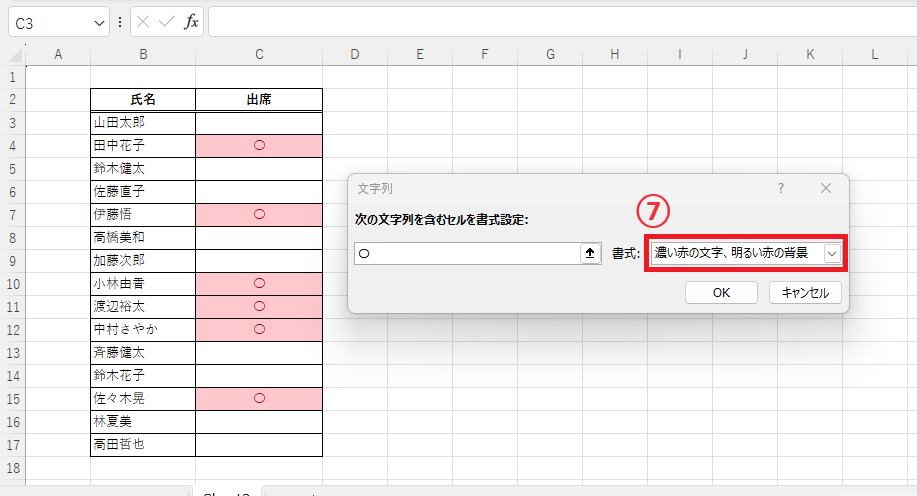The height and width of the screenshot is (496, 917).
Task: Select column H header
Action: (615, 54)
